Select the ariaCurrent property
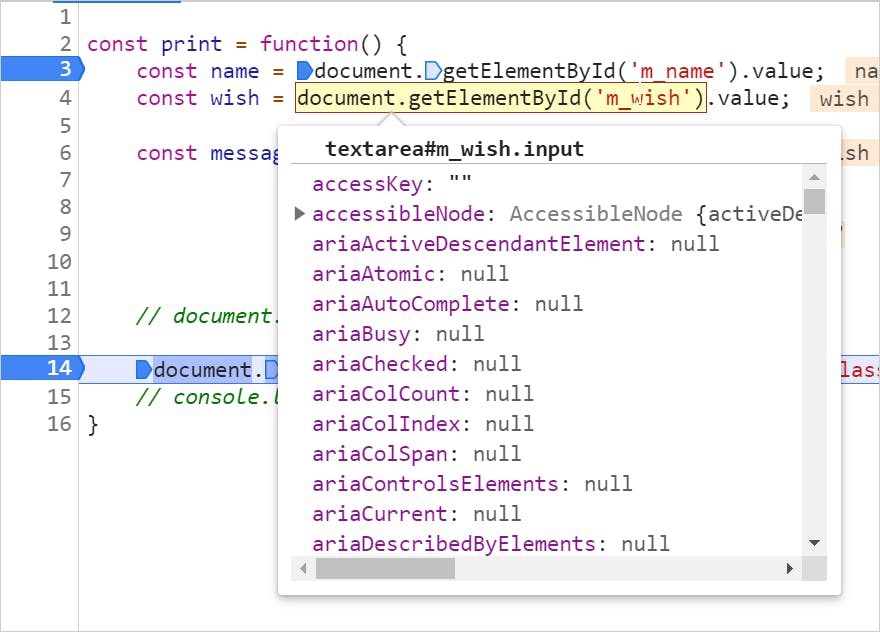The image size is (880, 632). click(416, 514)
